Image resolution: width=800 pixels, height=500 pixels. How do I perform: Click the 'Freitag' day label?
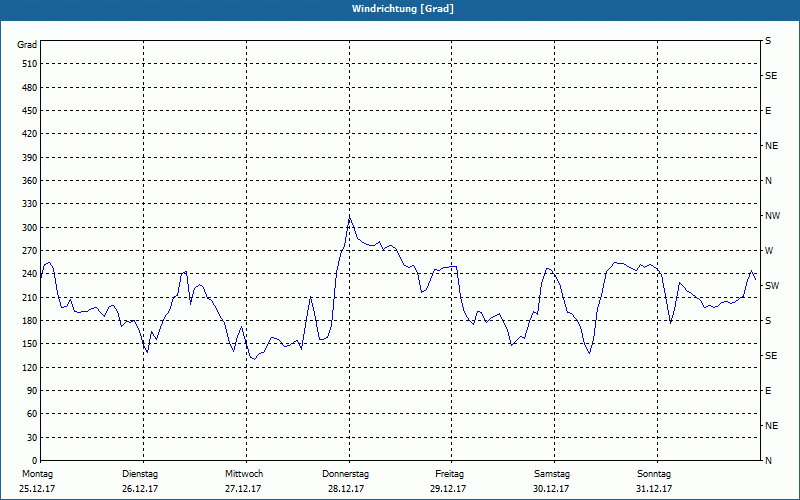click(449, 474)
